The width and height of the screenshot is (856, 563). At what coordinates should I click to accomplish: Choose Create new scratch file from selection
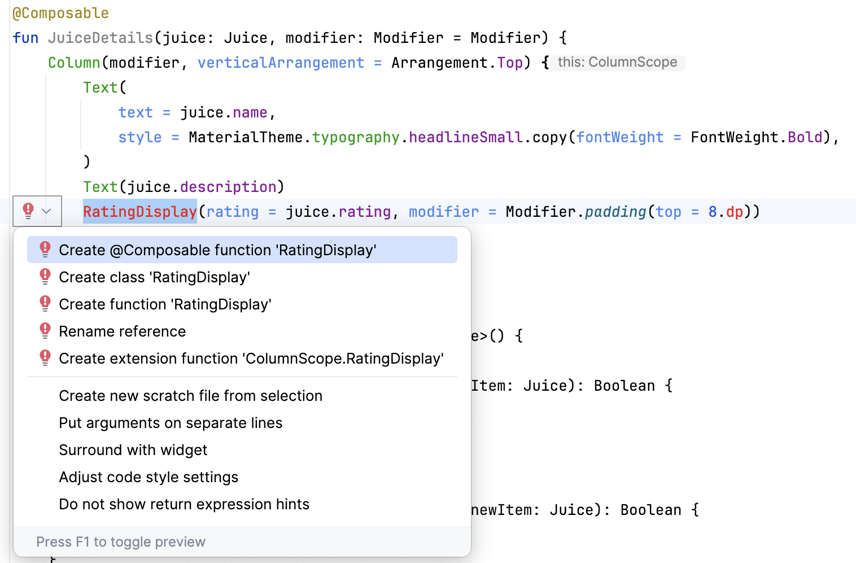(190, 396)
